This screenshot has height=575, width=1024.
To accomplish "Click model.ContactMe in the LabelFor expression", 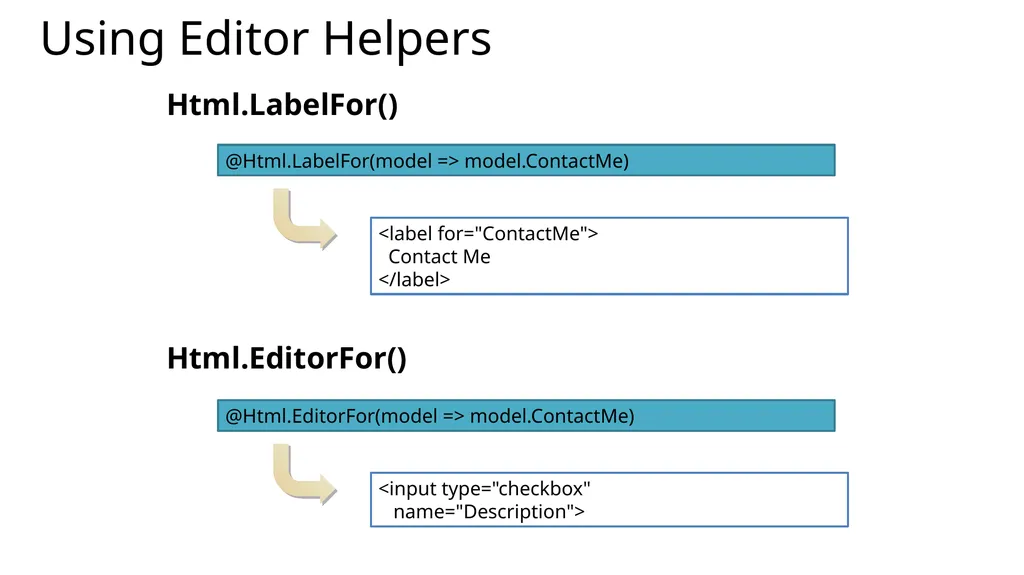I will tap(546, 161).
